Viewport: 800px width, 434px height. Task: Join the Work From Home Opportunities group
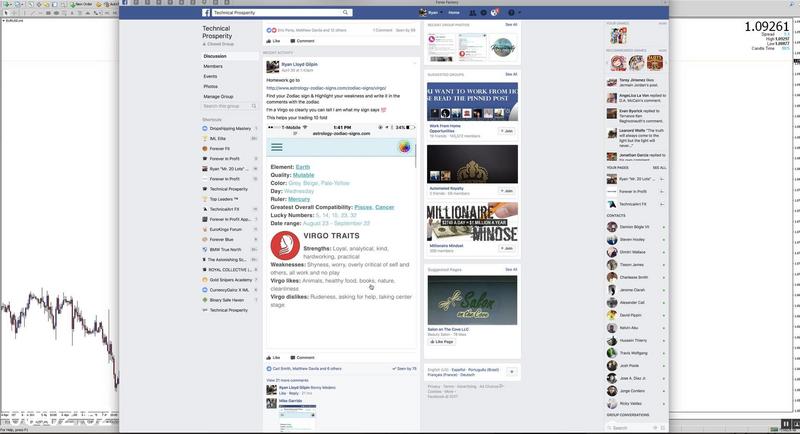pos(507,131)
